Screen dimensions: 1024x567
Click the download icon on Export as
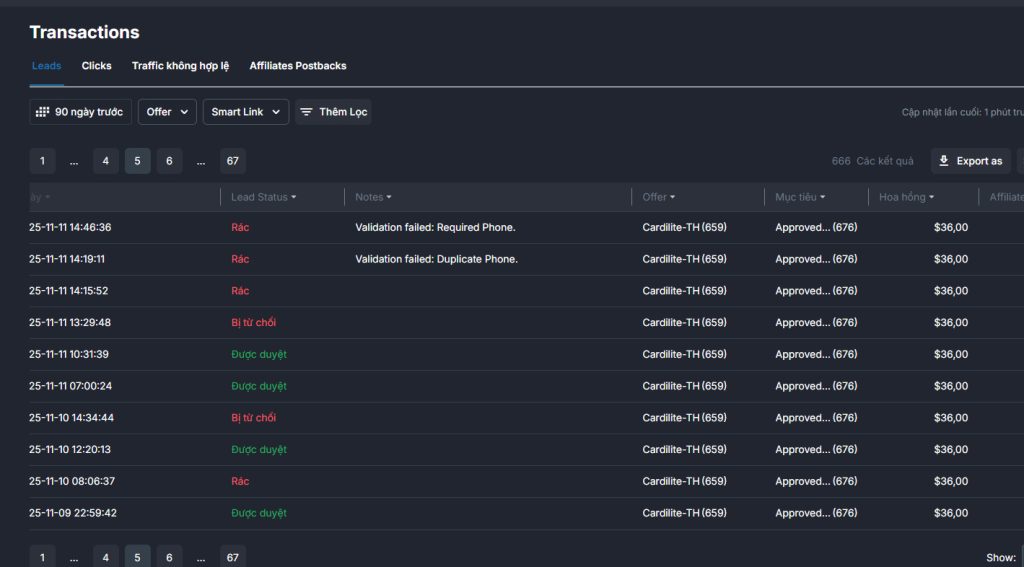[943, 161]
